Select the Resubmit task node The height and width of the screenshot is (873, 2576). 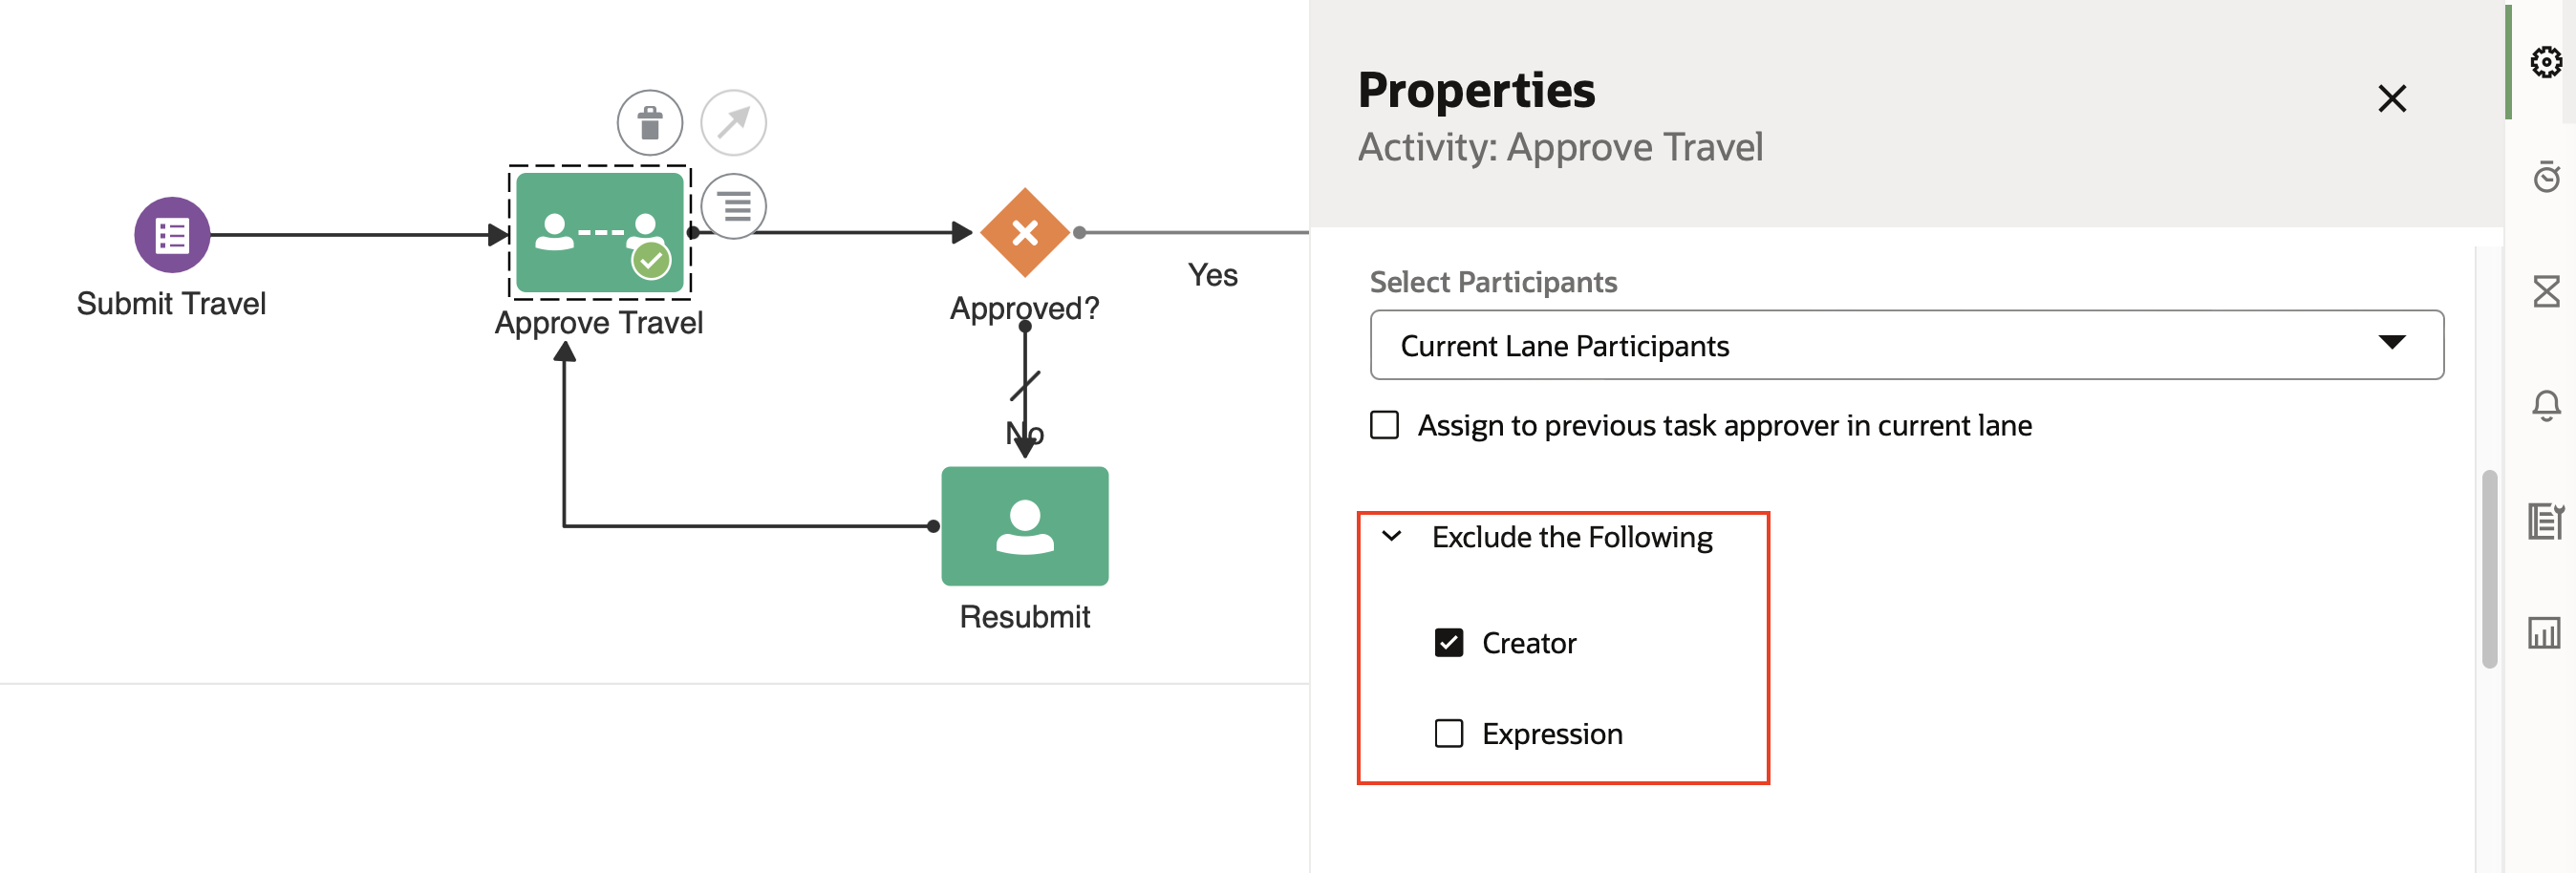pos(1024,526)
